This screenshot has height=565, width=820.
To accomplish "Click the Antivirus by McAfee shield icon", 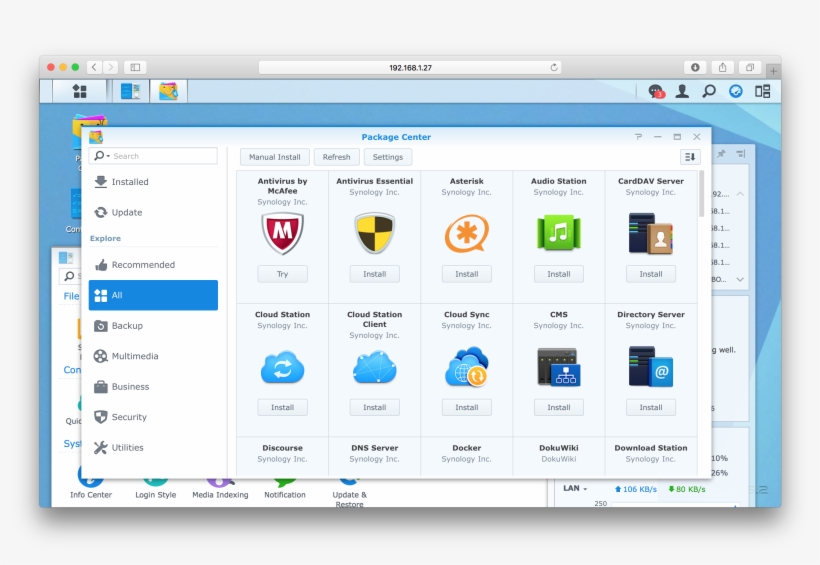I will coord(282,233).
